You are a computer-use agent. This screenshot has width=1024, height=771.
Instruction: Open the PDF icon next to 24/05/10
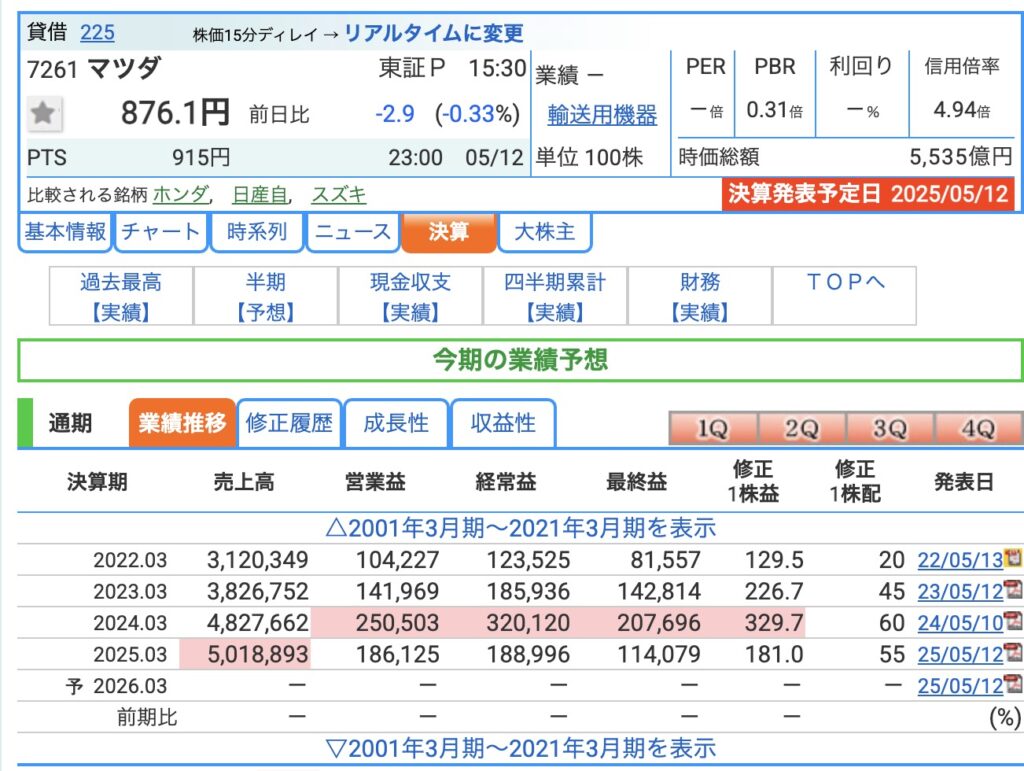[1014, 621]
